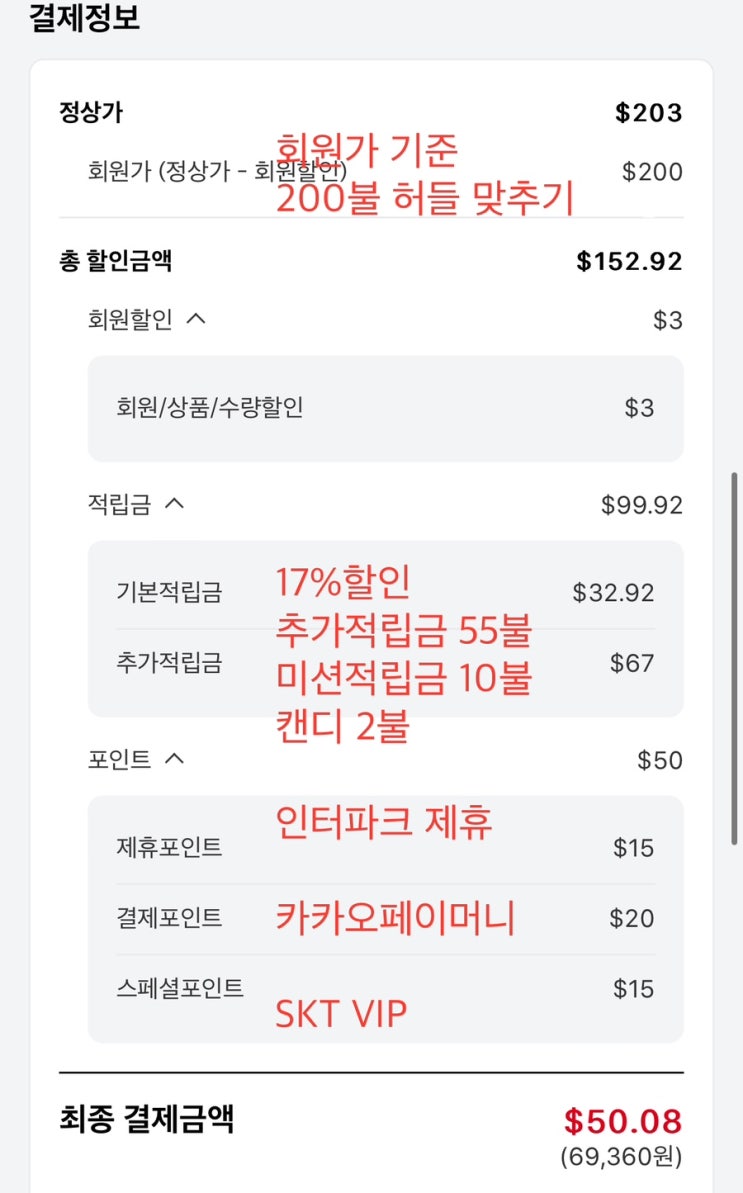The height and width of the screenshot is (1193, 743).
Task: Tap the 총 할인금액 label
Action: [116, 261]
